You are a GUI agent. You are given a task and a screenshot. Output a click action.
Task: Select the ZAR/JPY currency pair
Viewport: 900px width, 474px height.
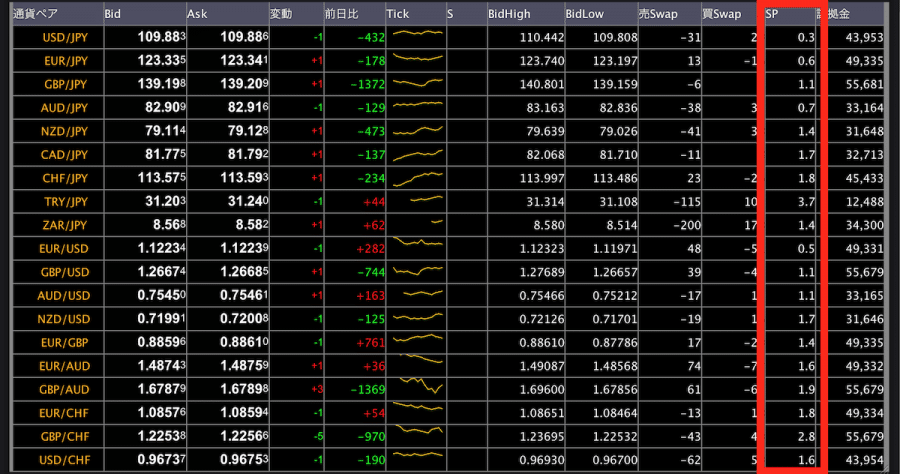pos(65,226)
